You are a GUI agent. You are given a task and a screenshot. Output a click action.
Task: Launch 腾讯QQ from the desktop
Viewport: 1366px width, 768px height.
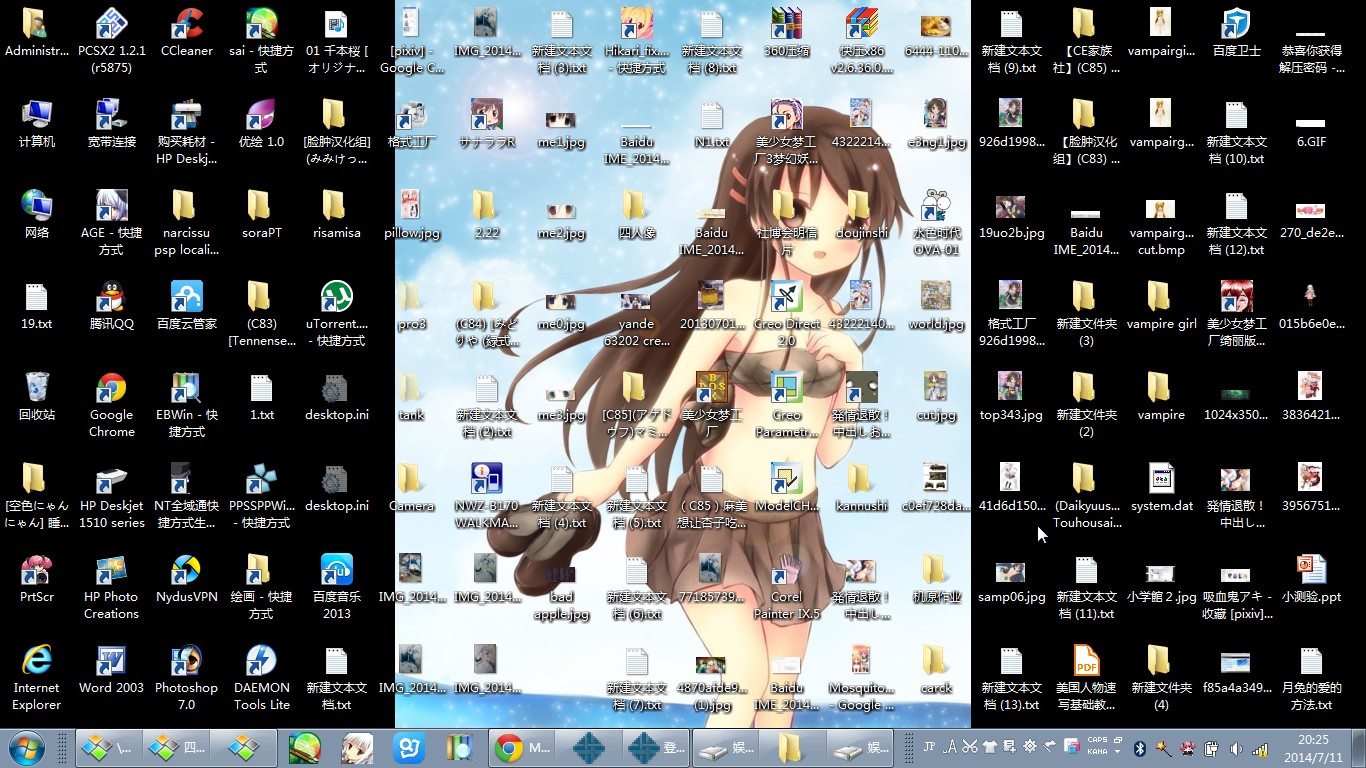coord(111,296)
